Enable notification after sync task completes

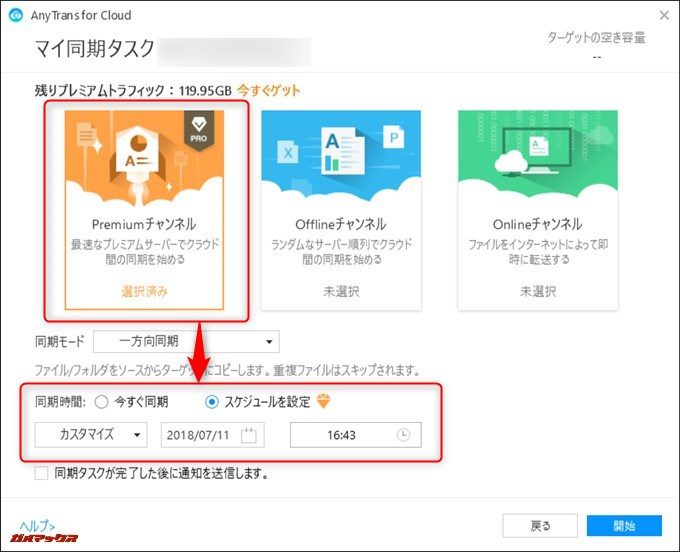[41, 473]
